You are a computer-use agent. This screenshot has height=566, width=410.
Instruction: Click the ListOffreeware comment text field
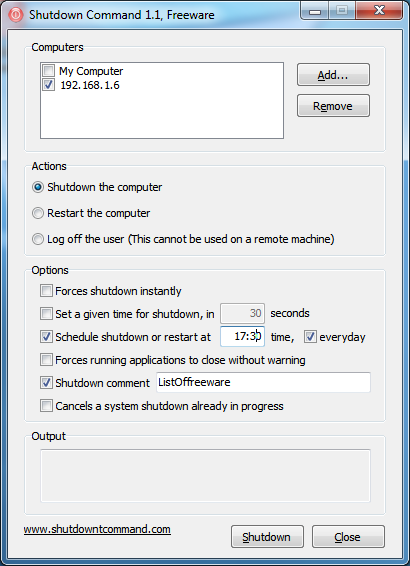[263, 382]
